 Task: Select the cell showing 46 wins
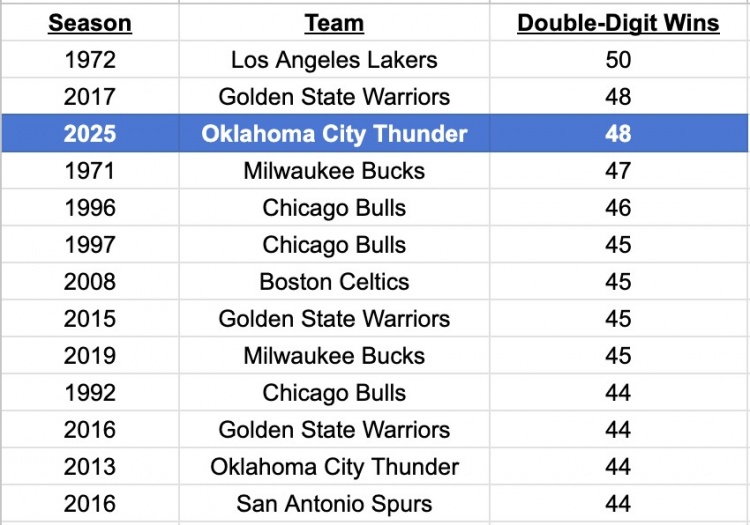click(618, 208)
